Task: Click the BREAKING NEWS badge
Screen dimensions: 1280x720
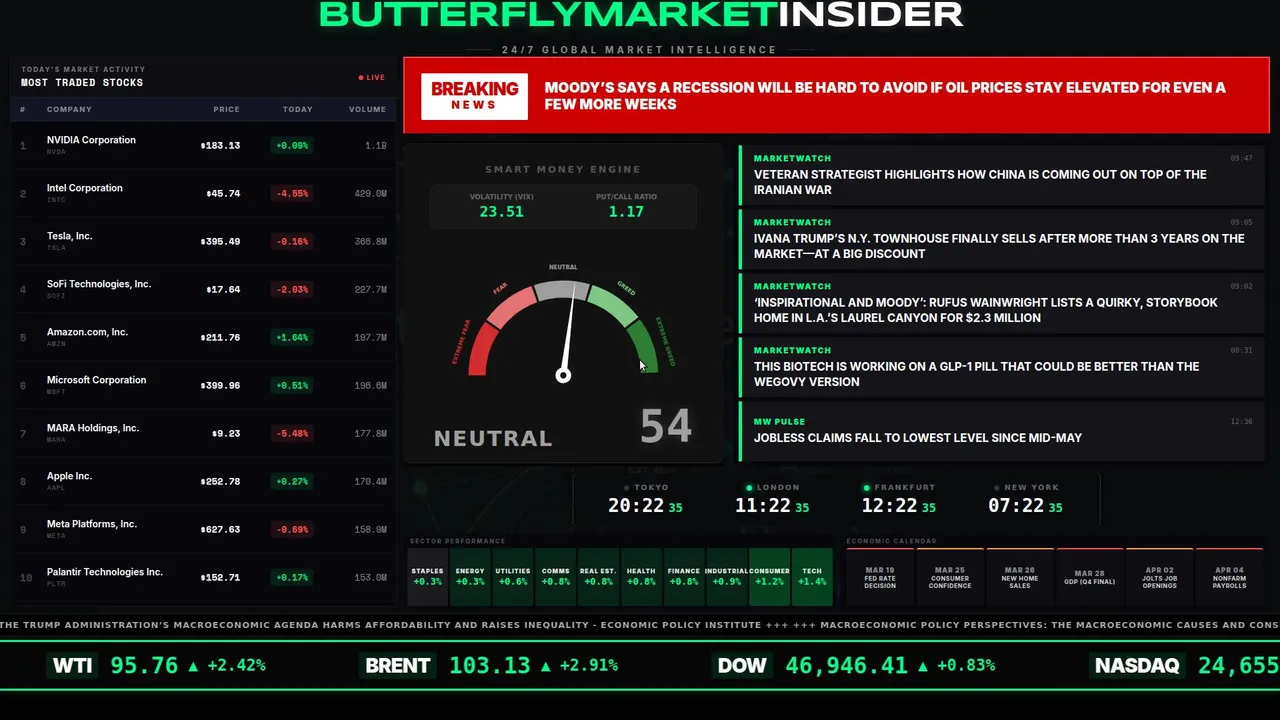Action: [x=474, y=96]
